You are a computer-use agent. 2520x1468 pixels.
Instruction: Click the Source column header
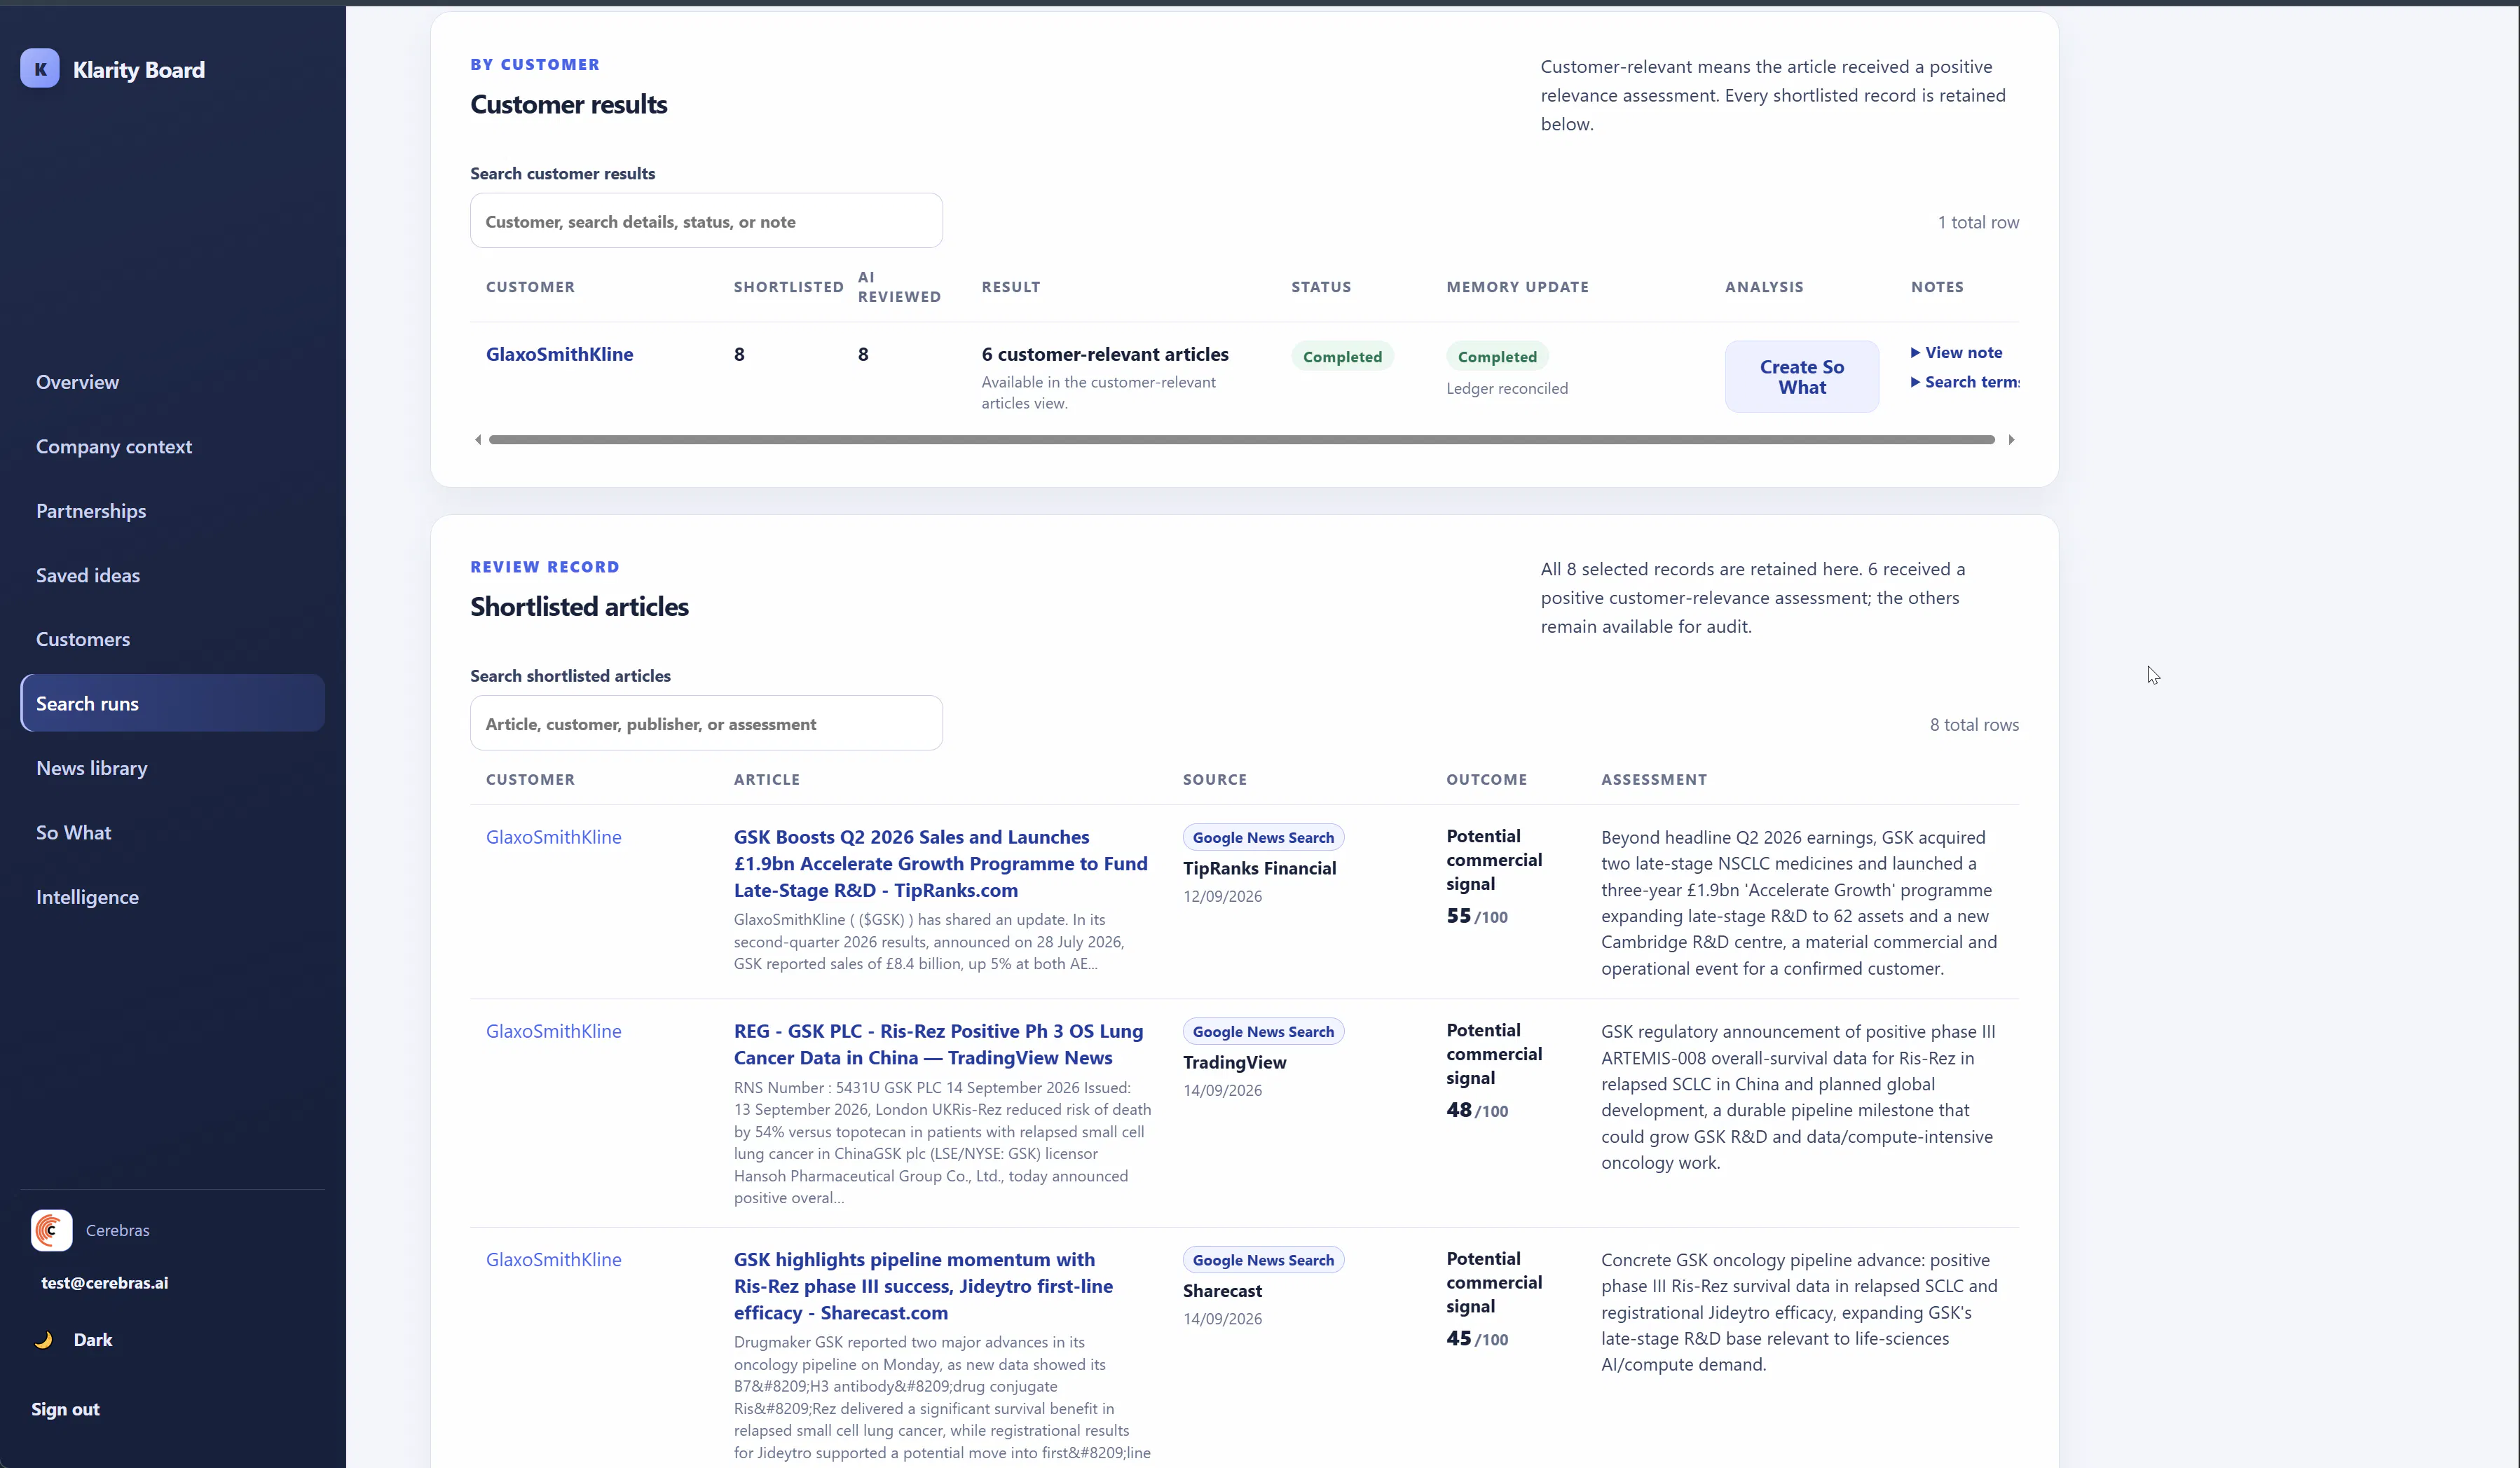(x=1214, y=779)
